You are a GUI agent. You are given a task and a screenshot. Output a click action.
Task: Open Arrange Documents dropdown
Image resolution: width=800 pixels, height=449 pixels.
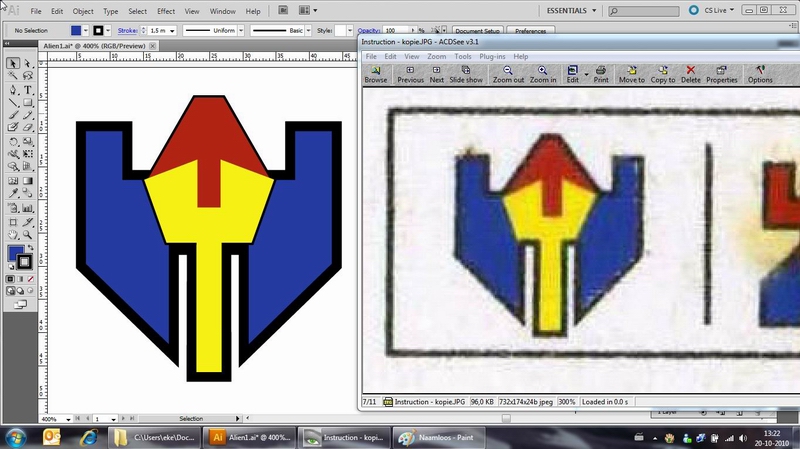(308, 10)
